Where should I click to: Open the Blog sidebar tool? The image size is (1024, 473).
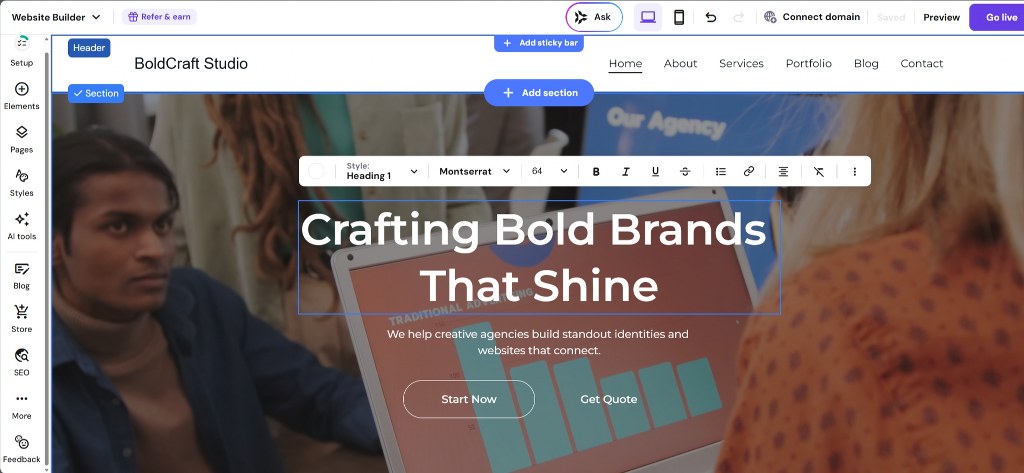(x=22, y=276)
